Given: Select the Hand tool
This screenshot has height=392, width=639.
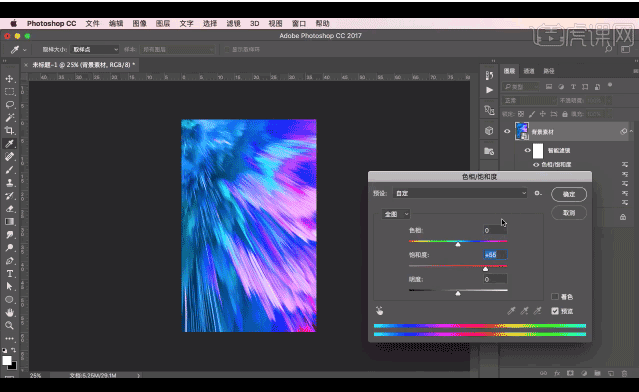Looking at the screenshot, I should 9,313.
